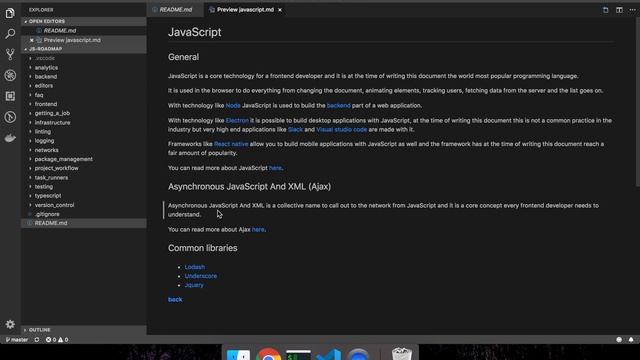Viewport: 640px width, 360px height.
Task: Open the GitLens clock icon in activity bar
Action: [10, 117]
